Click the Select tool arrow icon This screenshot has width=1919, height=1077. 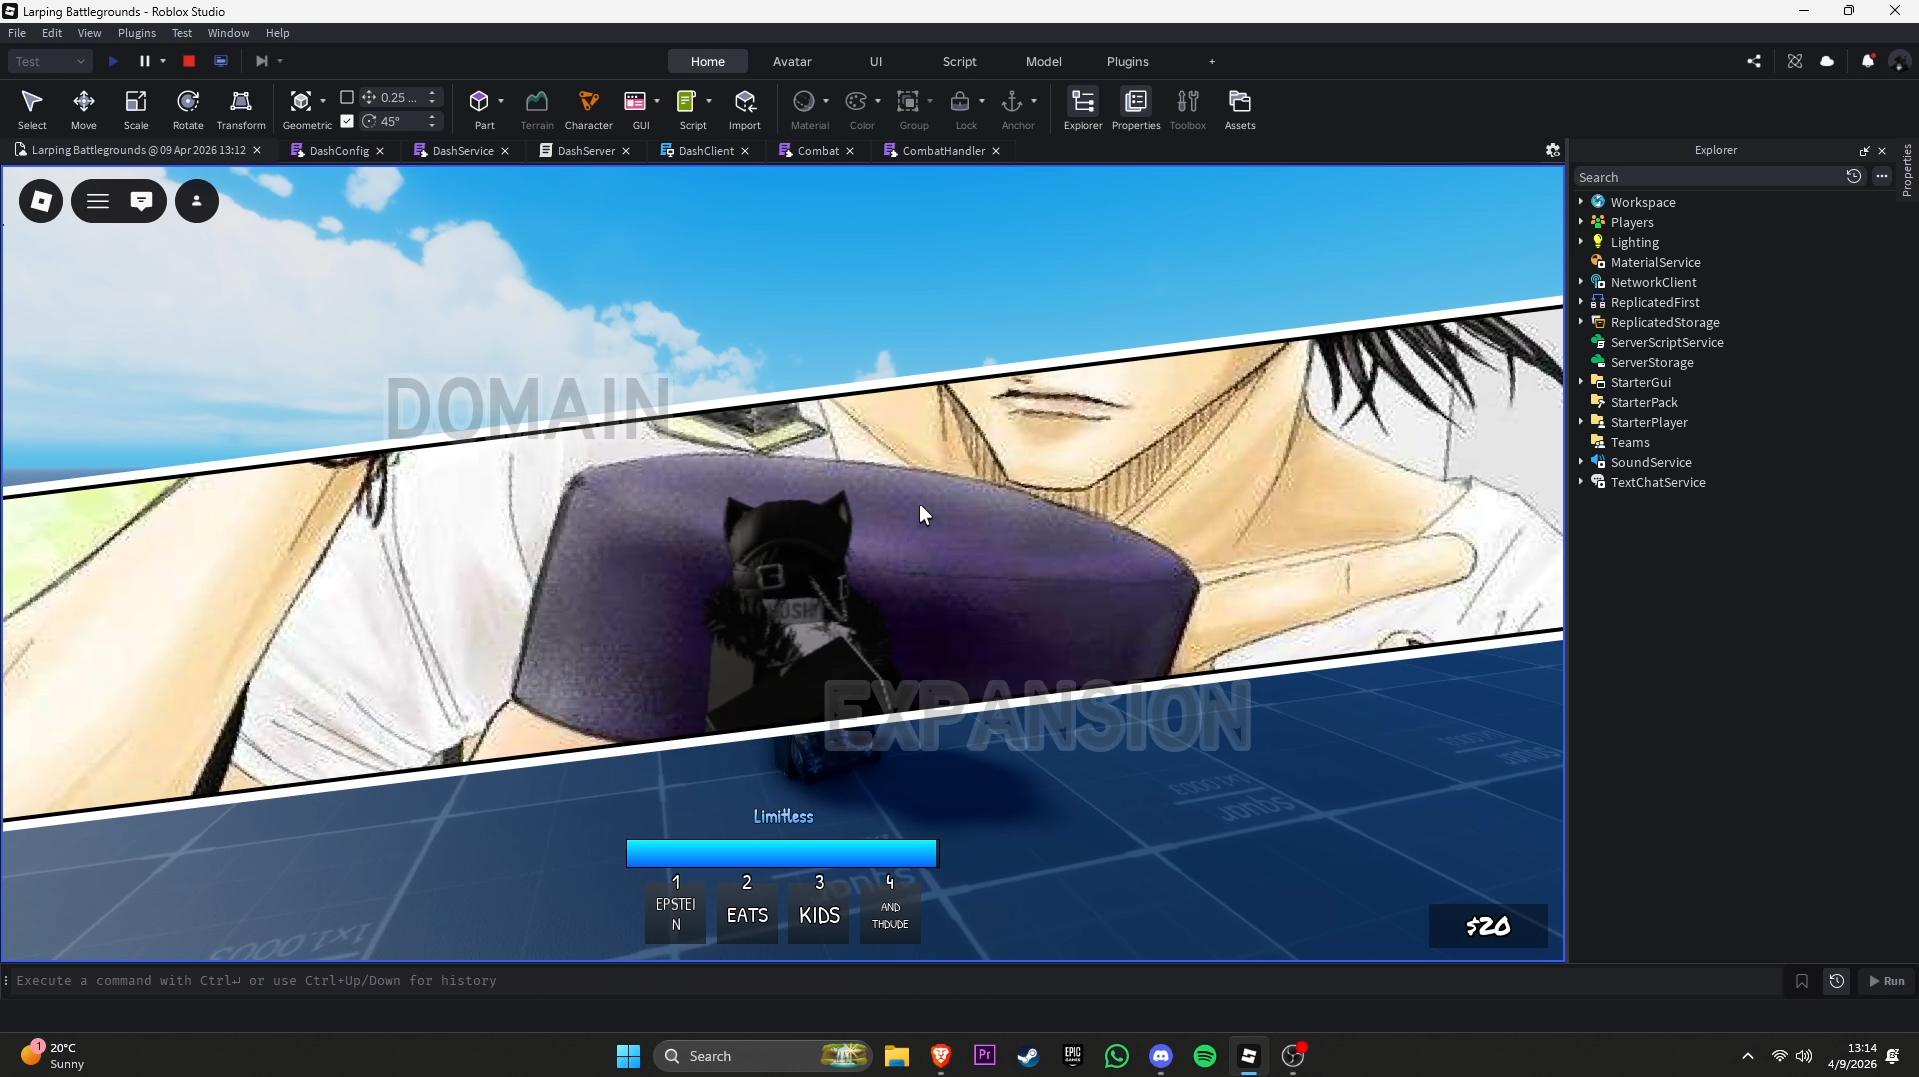coord(32,101)
